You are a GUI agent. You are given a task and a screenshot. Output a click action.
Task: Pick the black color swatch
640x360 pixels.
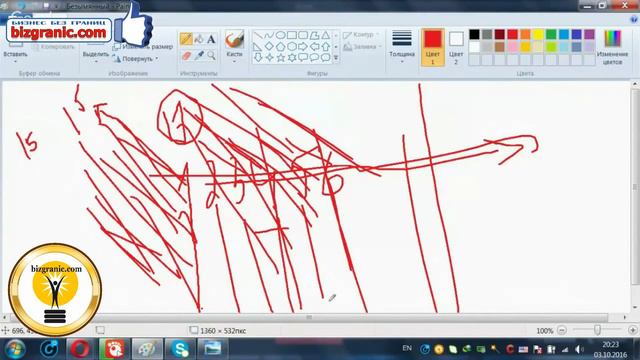tap(474, 34)
